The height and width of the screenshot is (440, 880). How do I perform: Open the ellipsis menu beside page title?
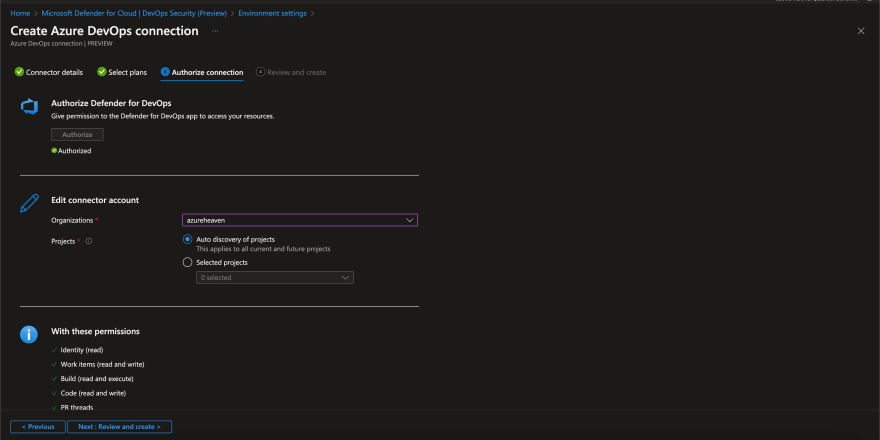(215, 31)
